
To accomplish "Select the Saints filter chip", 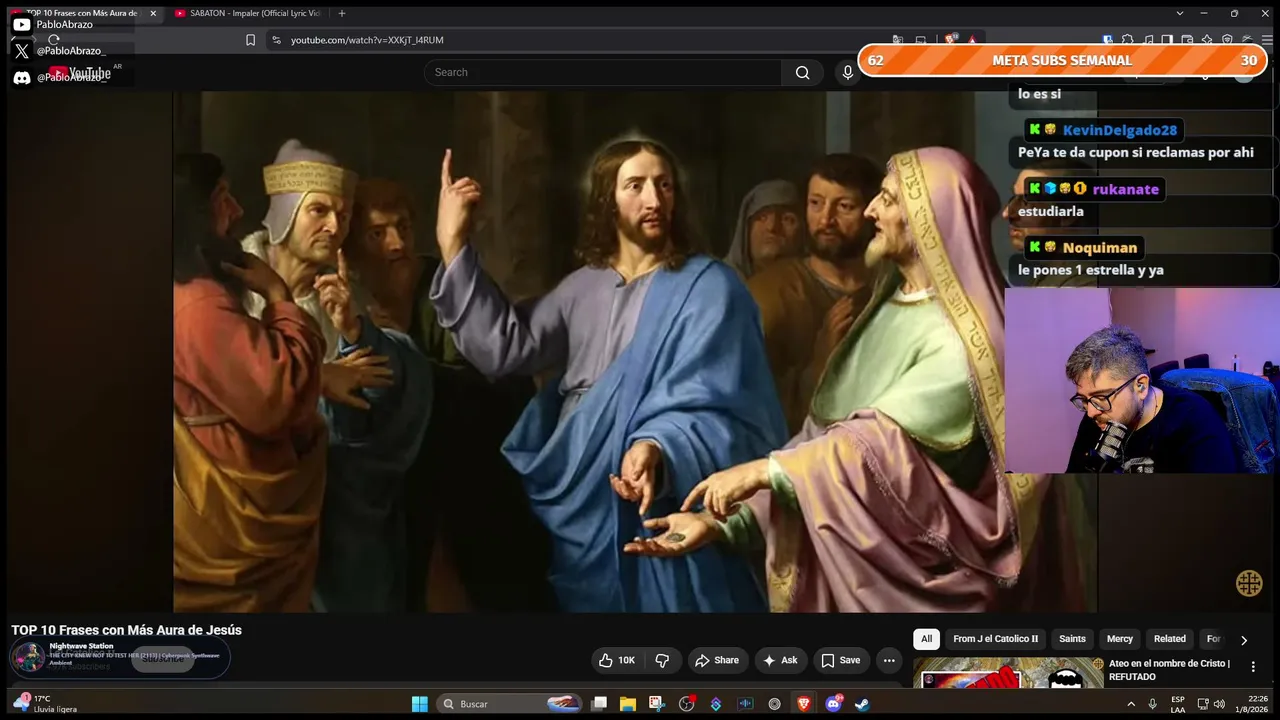I will coord(1072,639).
